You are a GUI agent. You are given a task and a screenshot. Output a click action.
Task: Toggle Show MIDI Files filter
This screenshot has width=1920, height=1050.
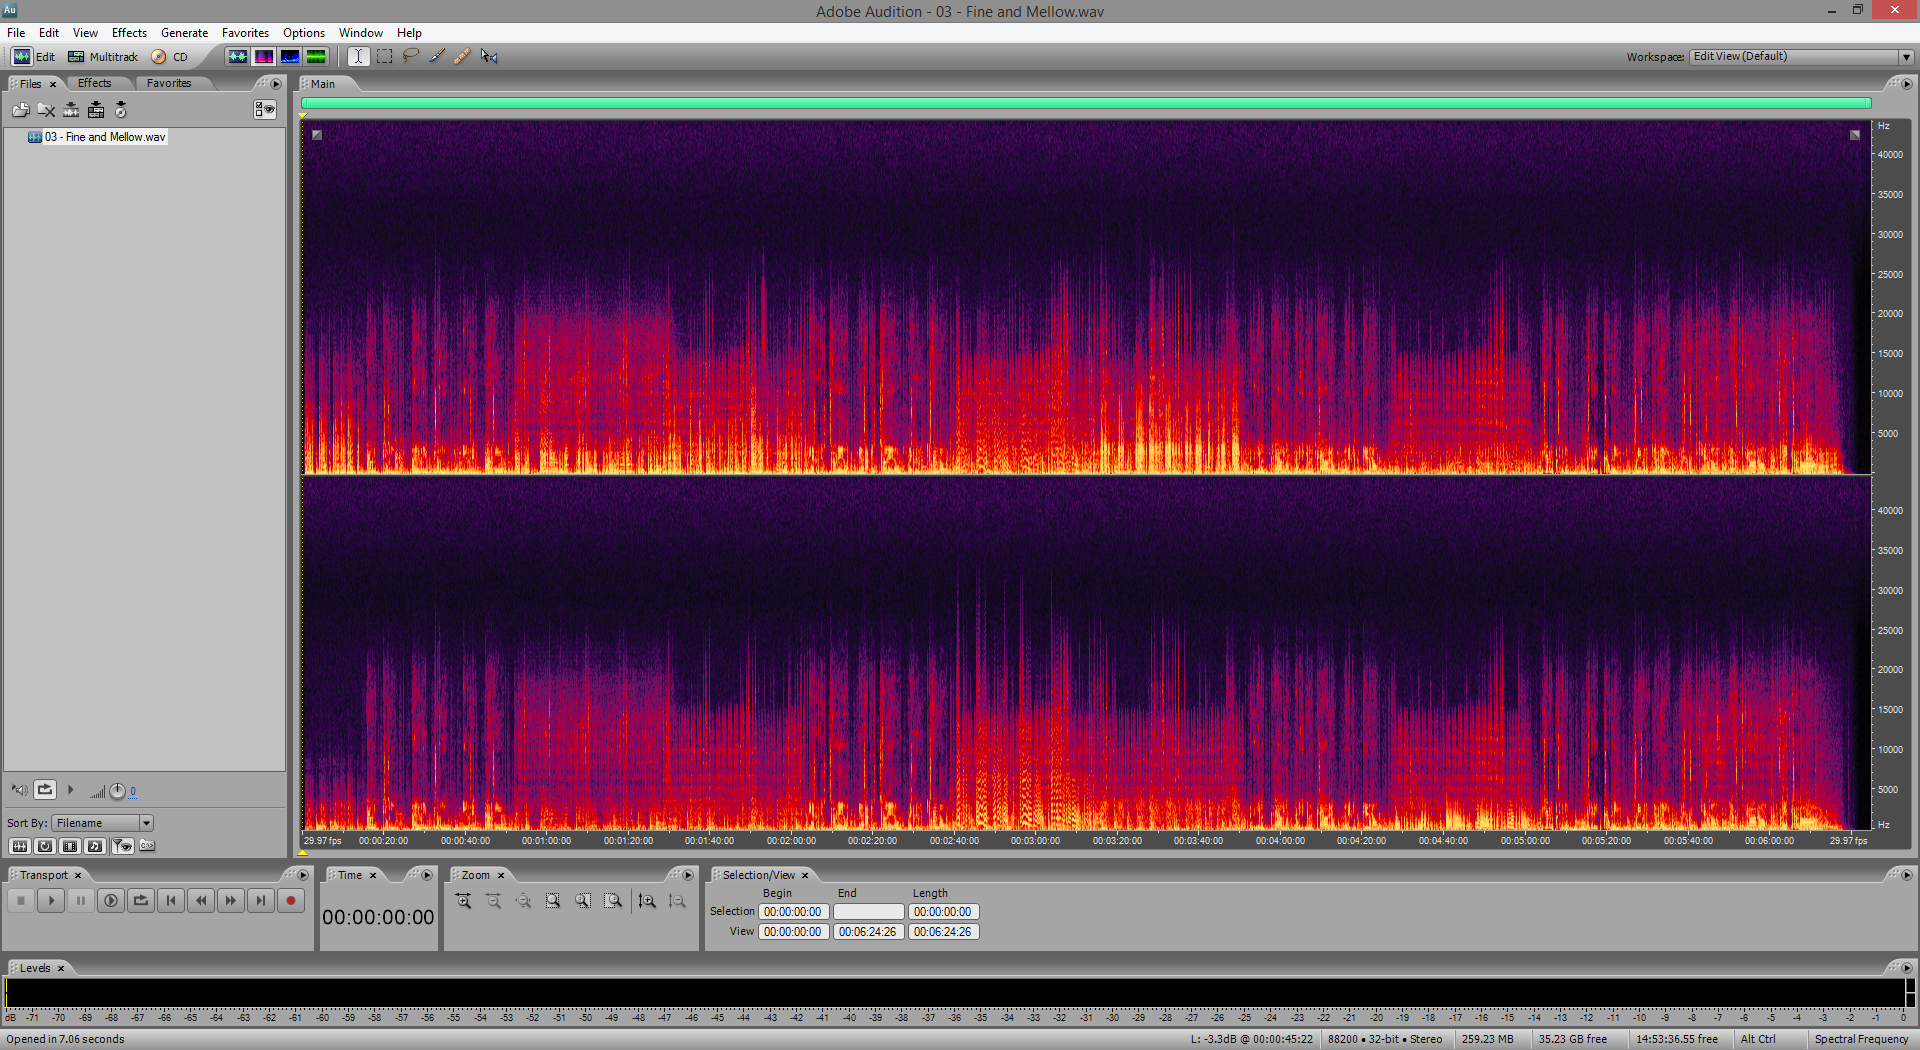[x=95, y=846]
